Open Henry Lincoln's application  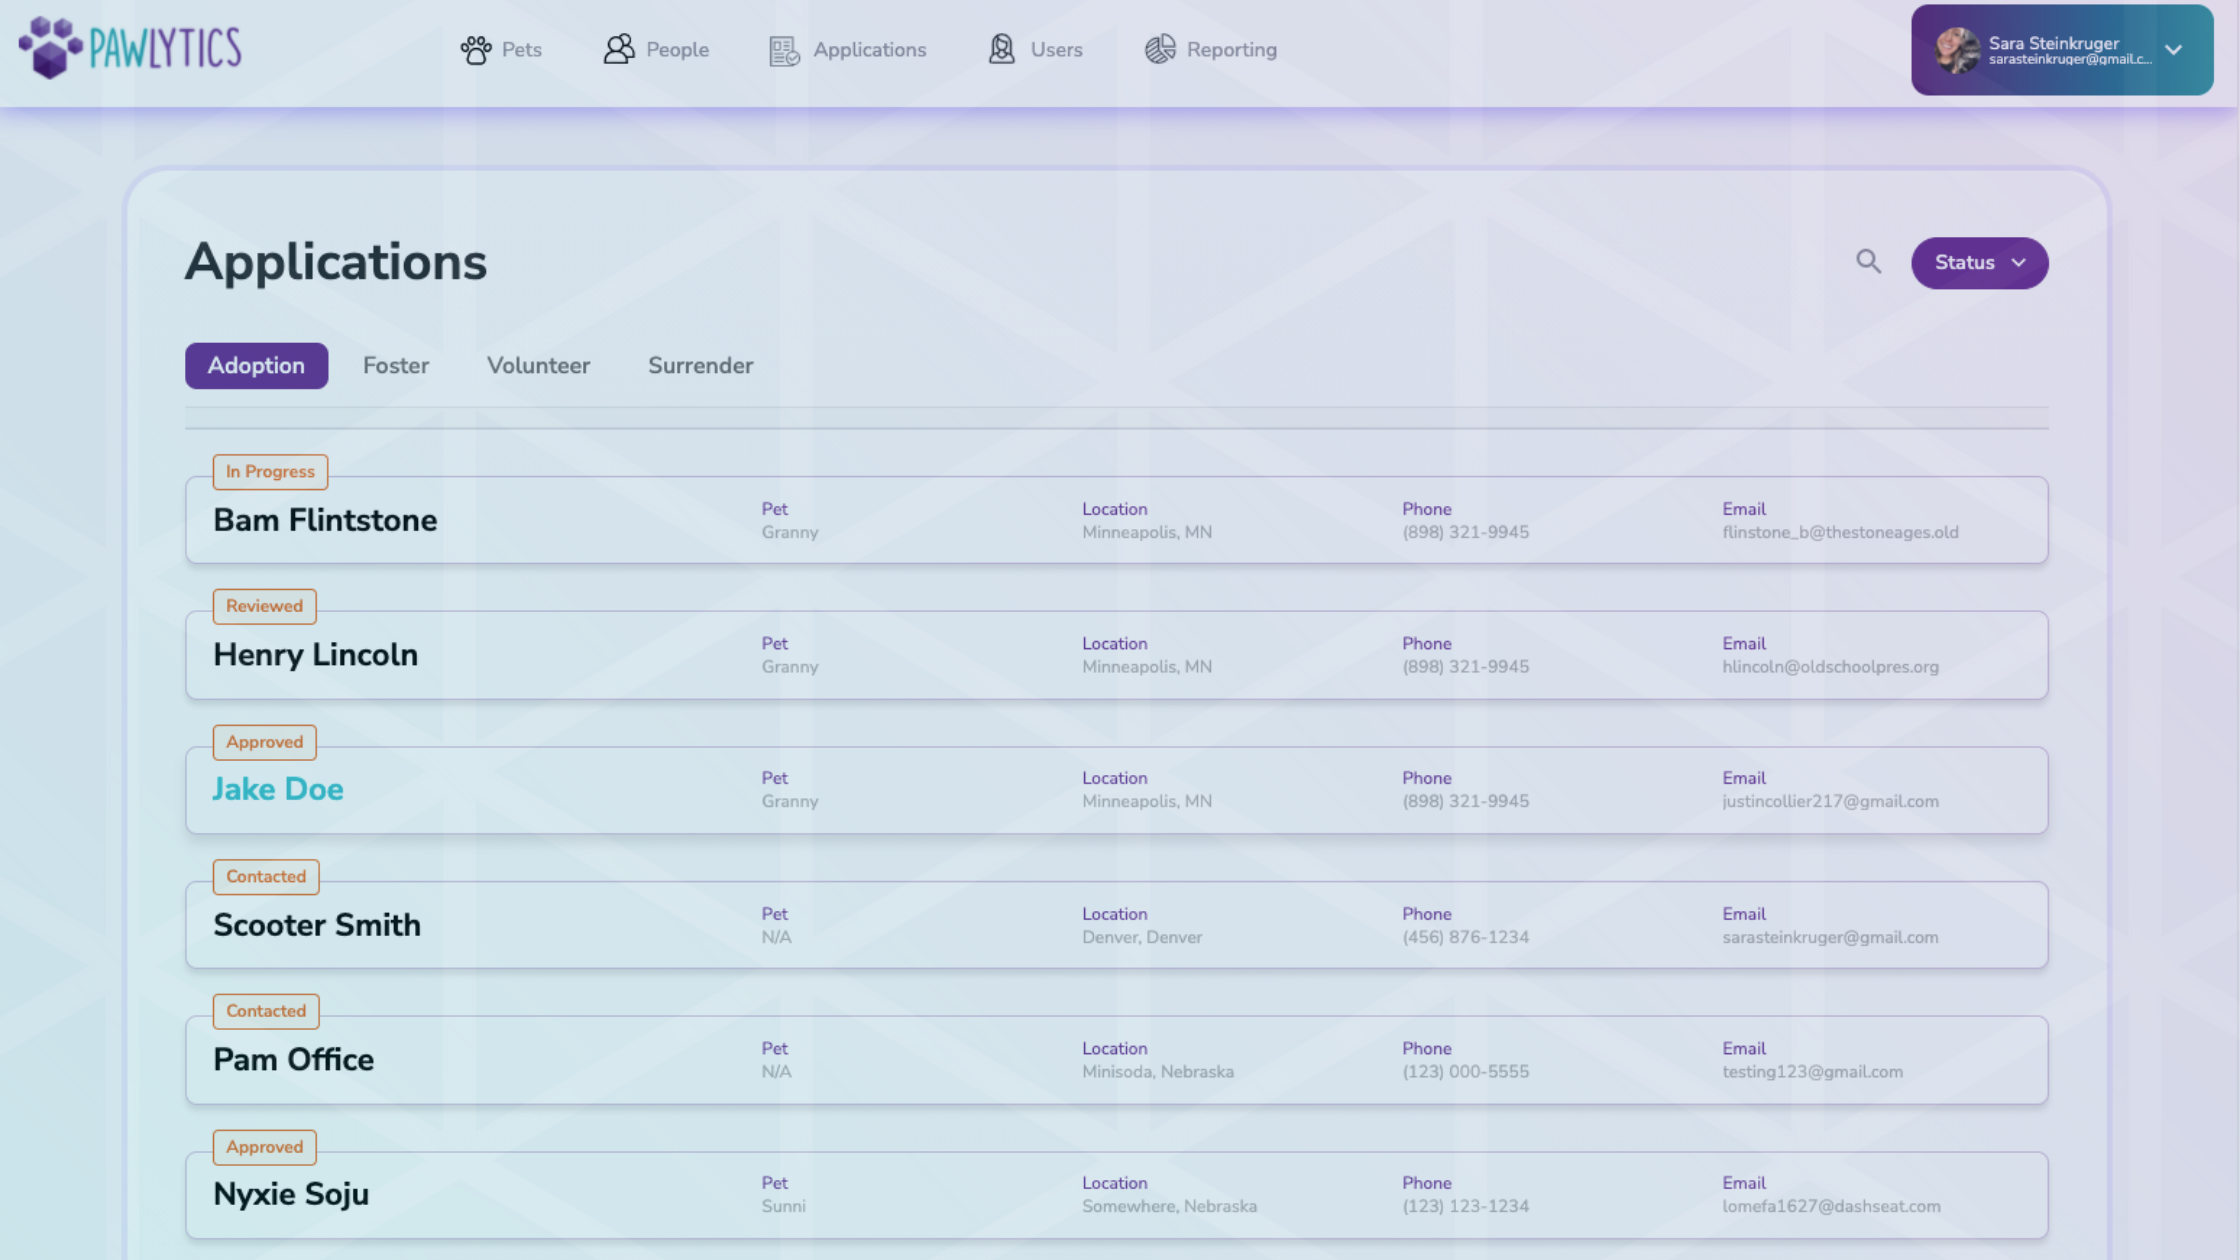pos(315,655)
